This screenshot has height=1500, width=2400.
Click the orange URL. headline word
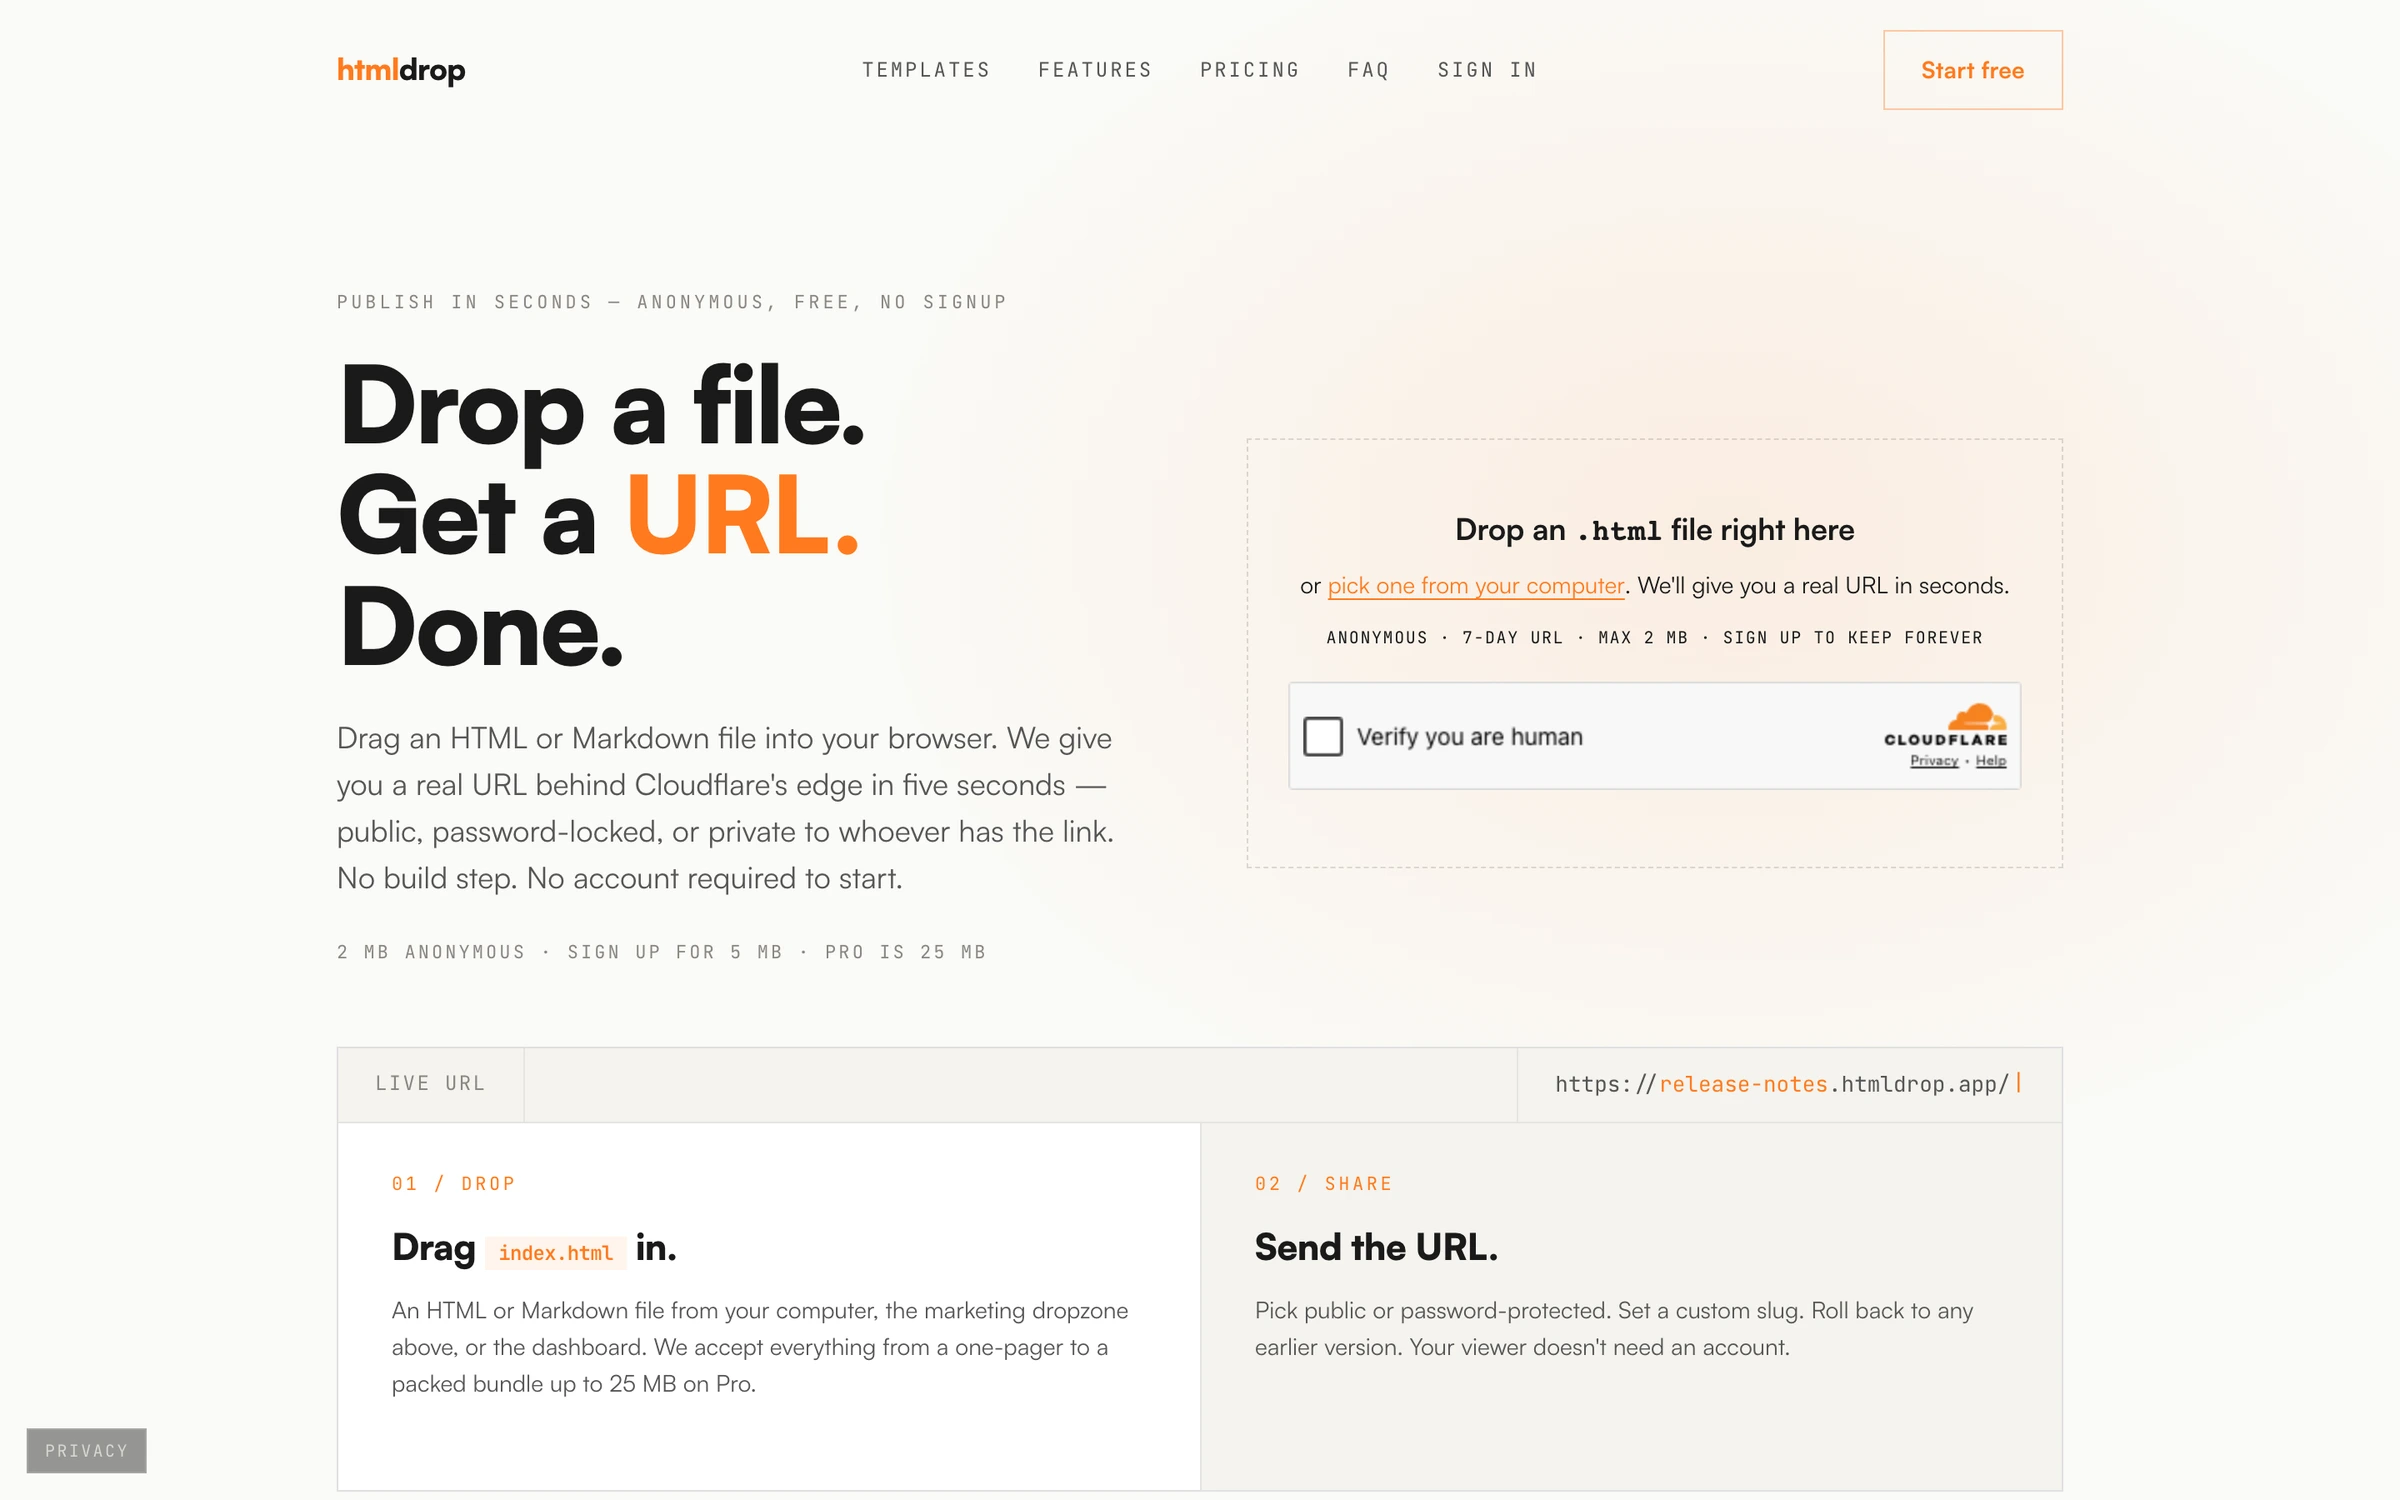click(x=742, y=516)
